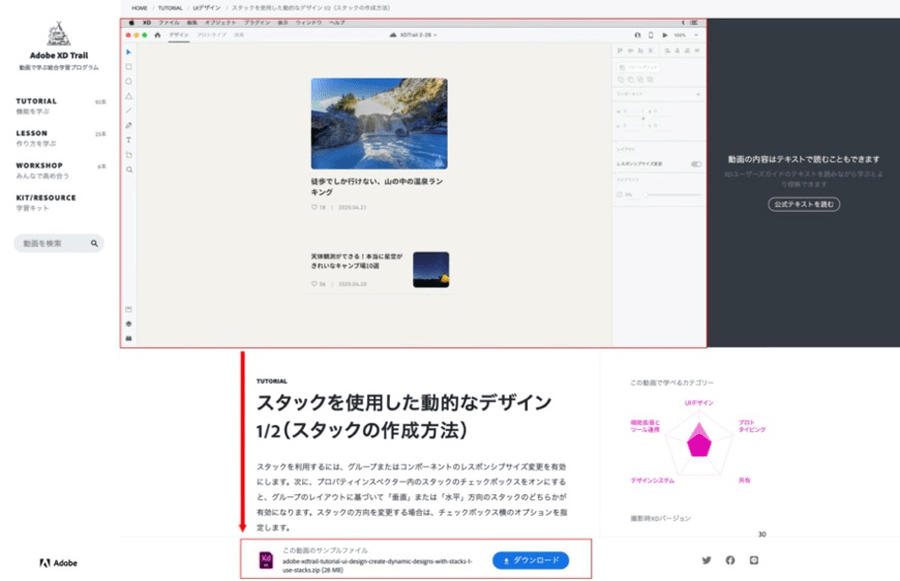Switch to the 共有 tab
The height and width of the screenshot is (581, 900).
click(239, 35)
